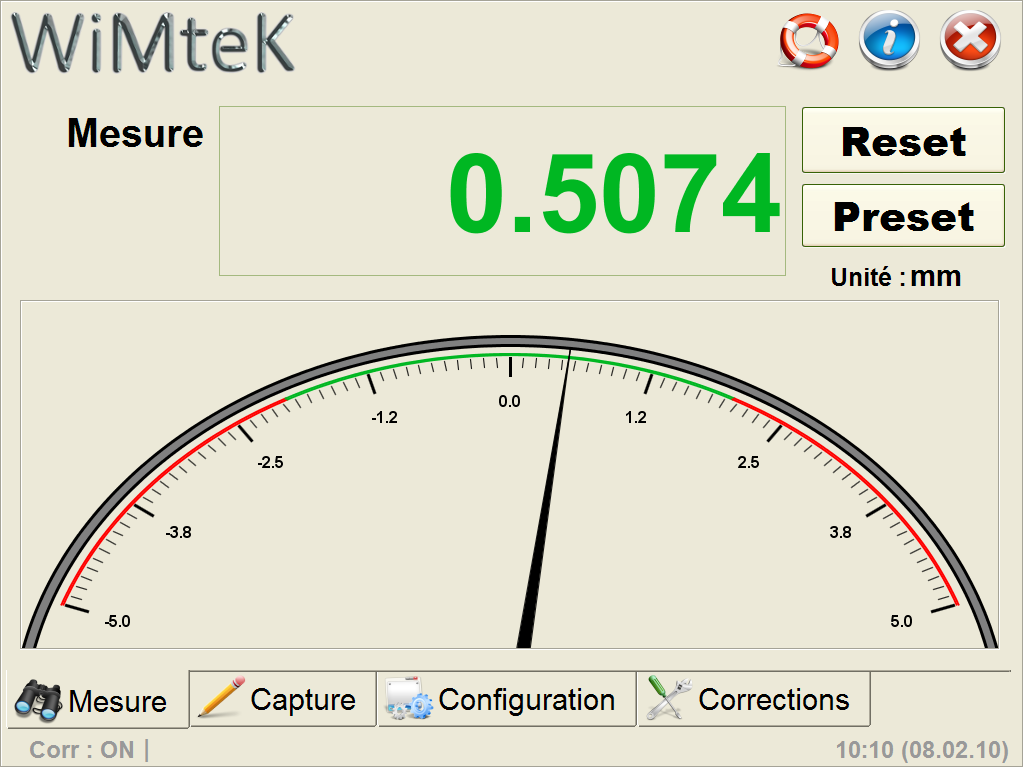Click the 2.5 gauge scale label
Screen dimensions: 1024x768
(x=748, y=463)
